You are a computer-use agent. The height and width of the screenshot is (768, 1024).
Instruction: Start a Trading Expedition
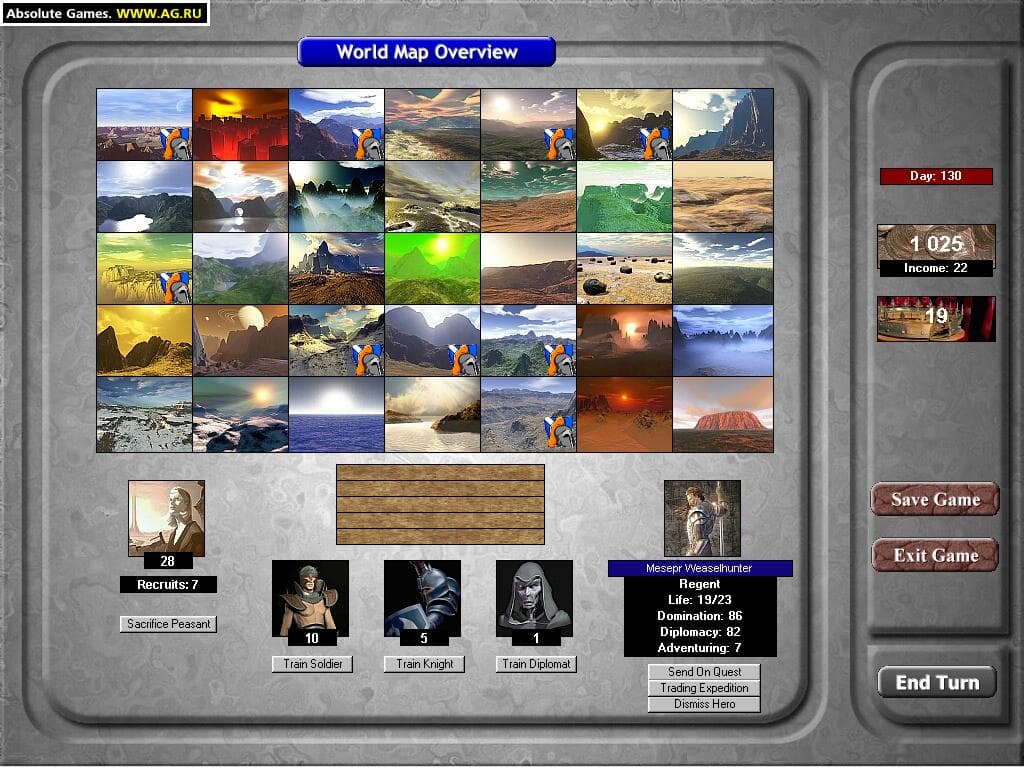703,688
